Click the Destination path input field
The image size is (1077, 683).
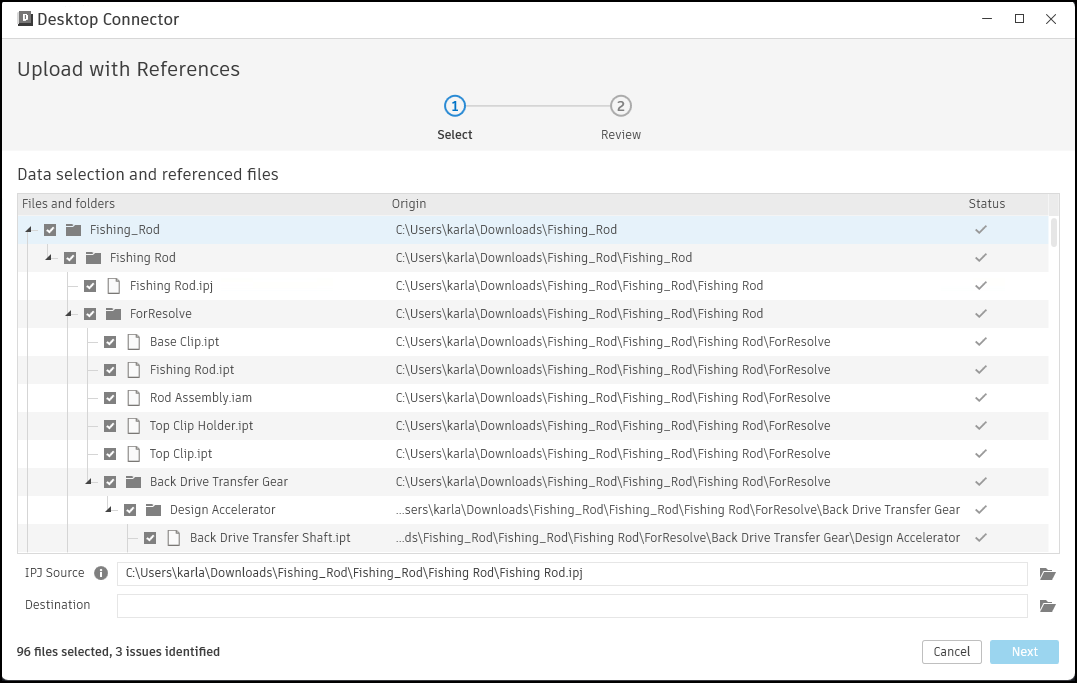pyautogui.click(x=572, y=606)
